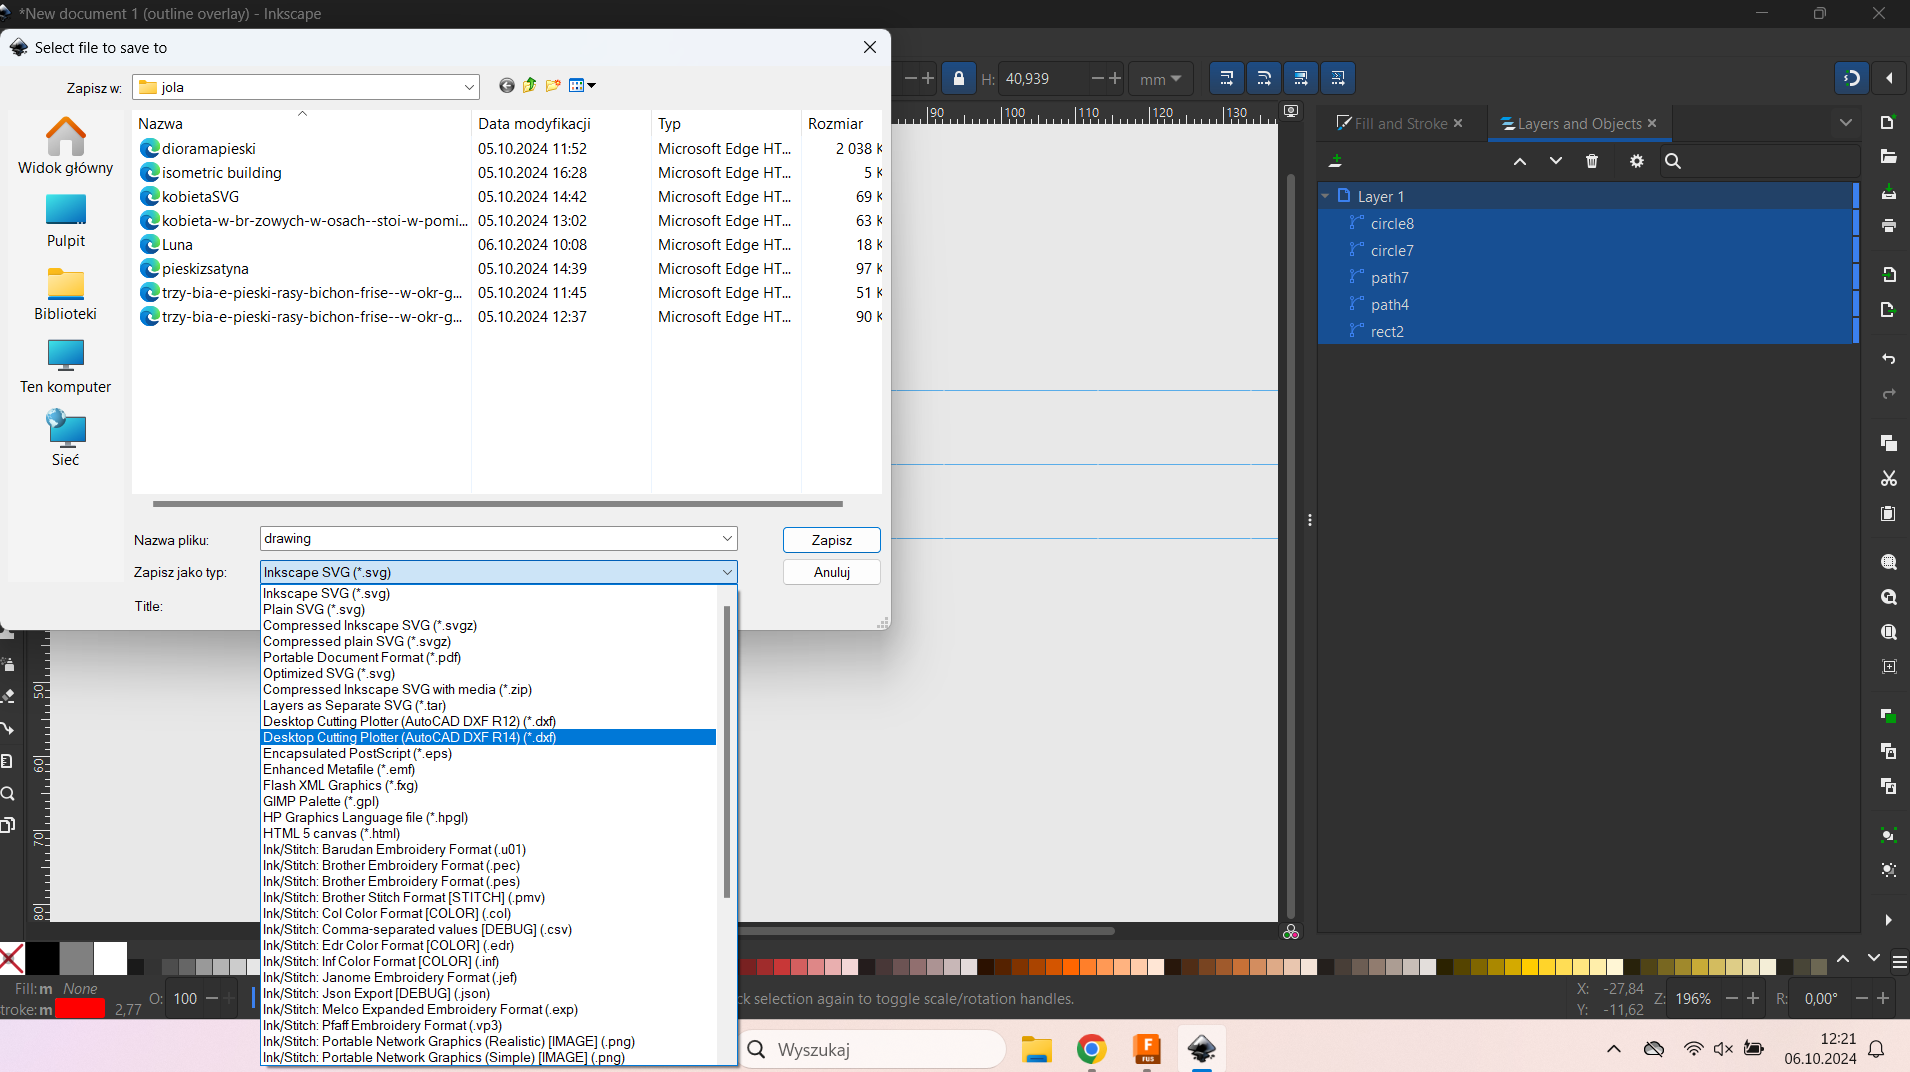Pick the white palette swatch
This screenshot has width=1910, height=1072.
coord(110,958)
